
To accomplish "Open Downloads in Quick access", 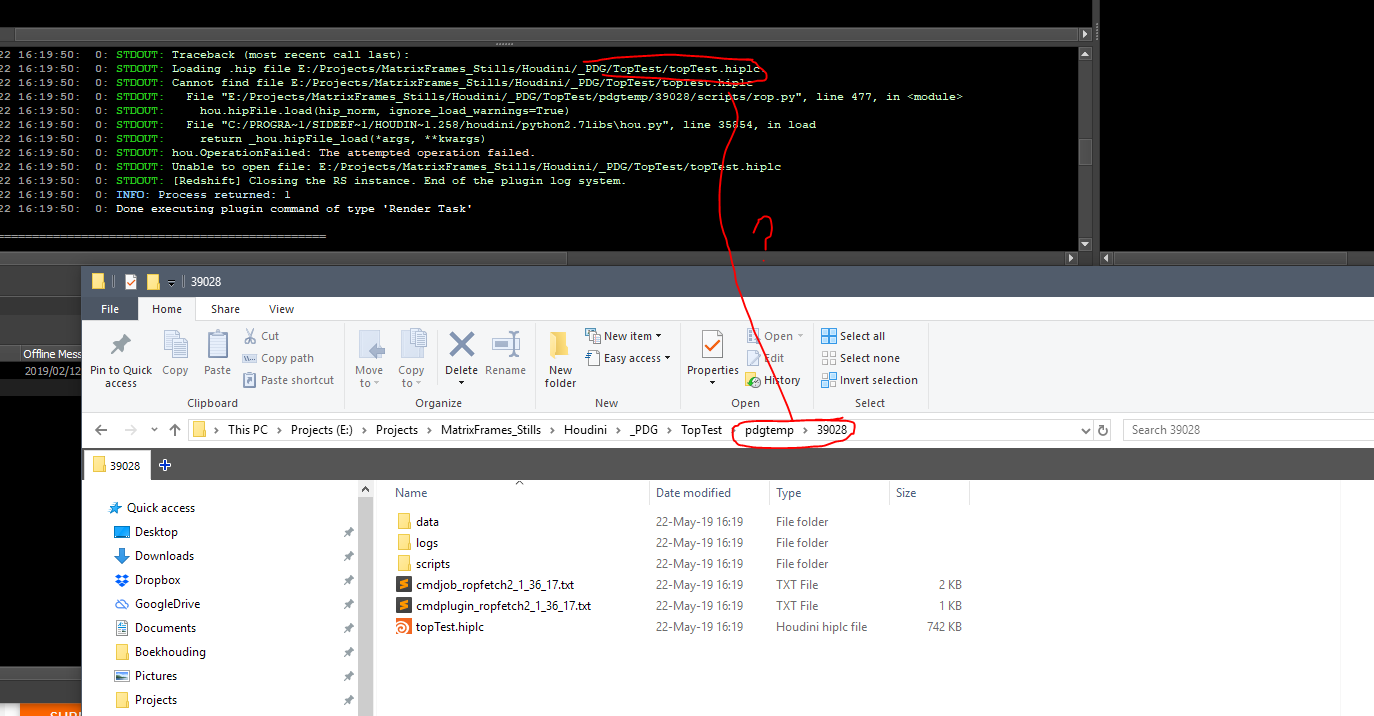I will pos(164,556).
